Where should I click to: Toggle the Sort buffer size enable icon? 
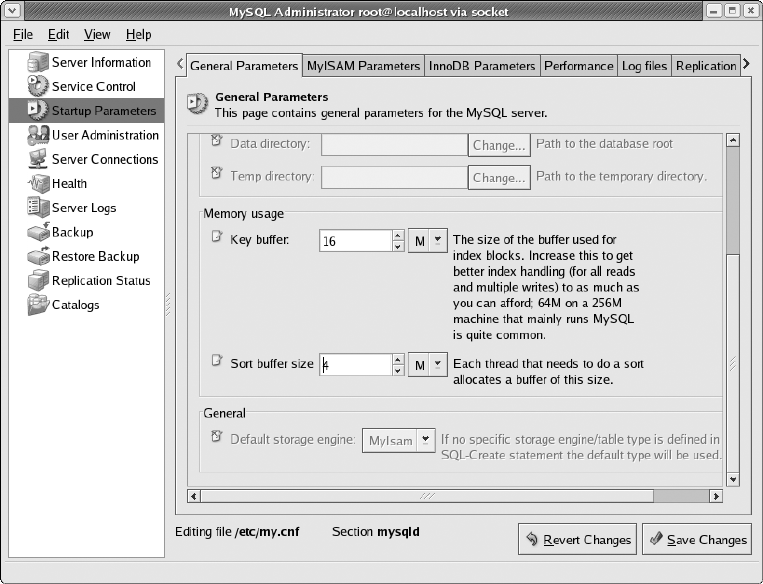pyautogui.click(x=217, y=361)
